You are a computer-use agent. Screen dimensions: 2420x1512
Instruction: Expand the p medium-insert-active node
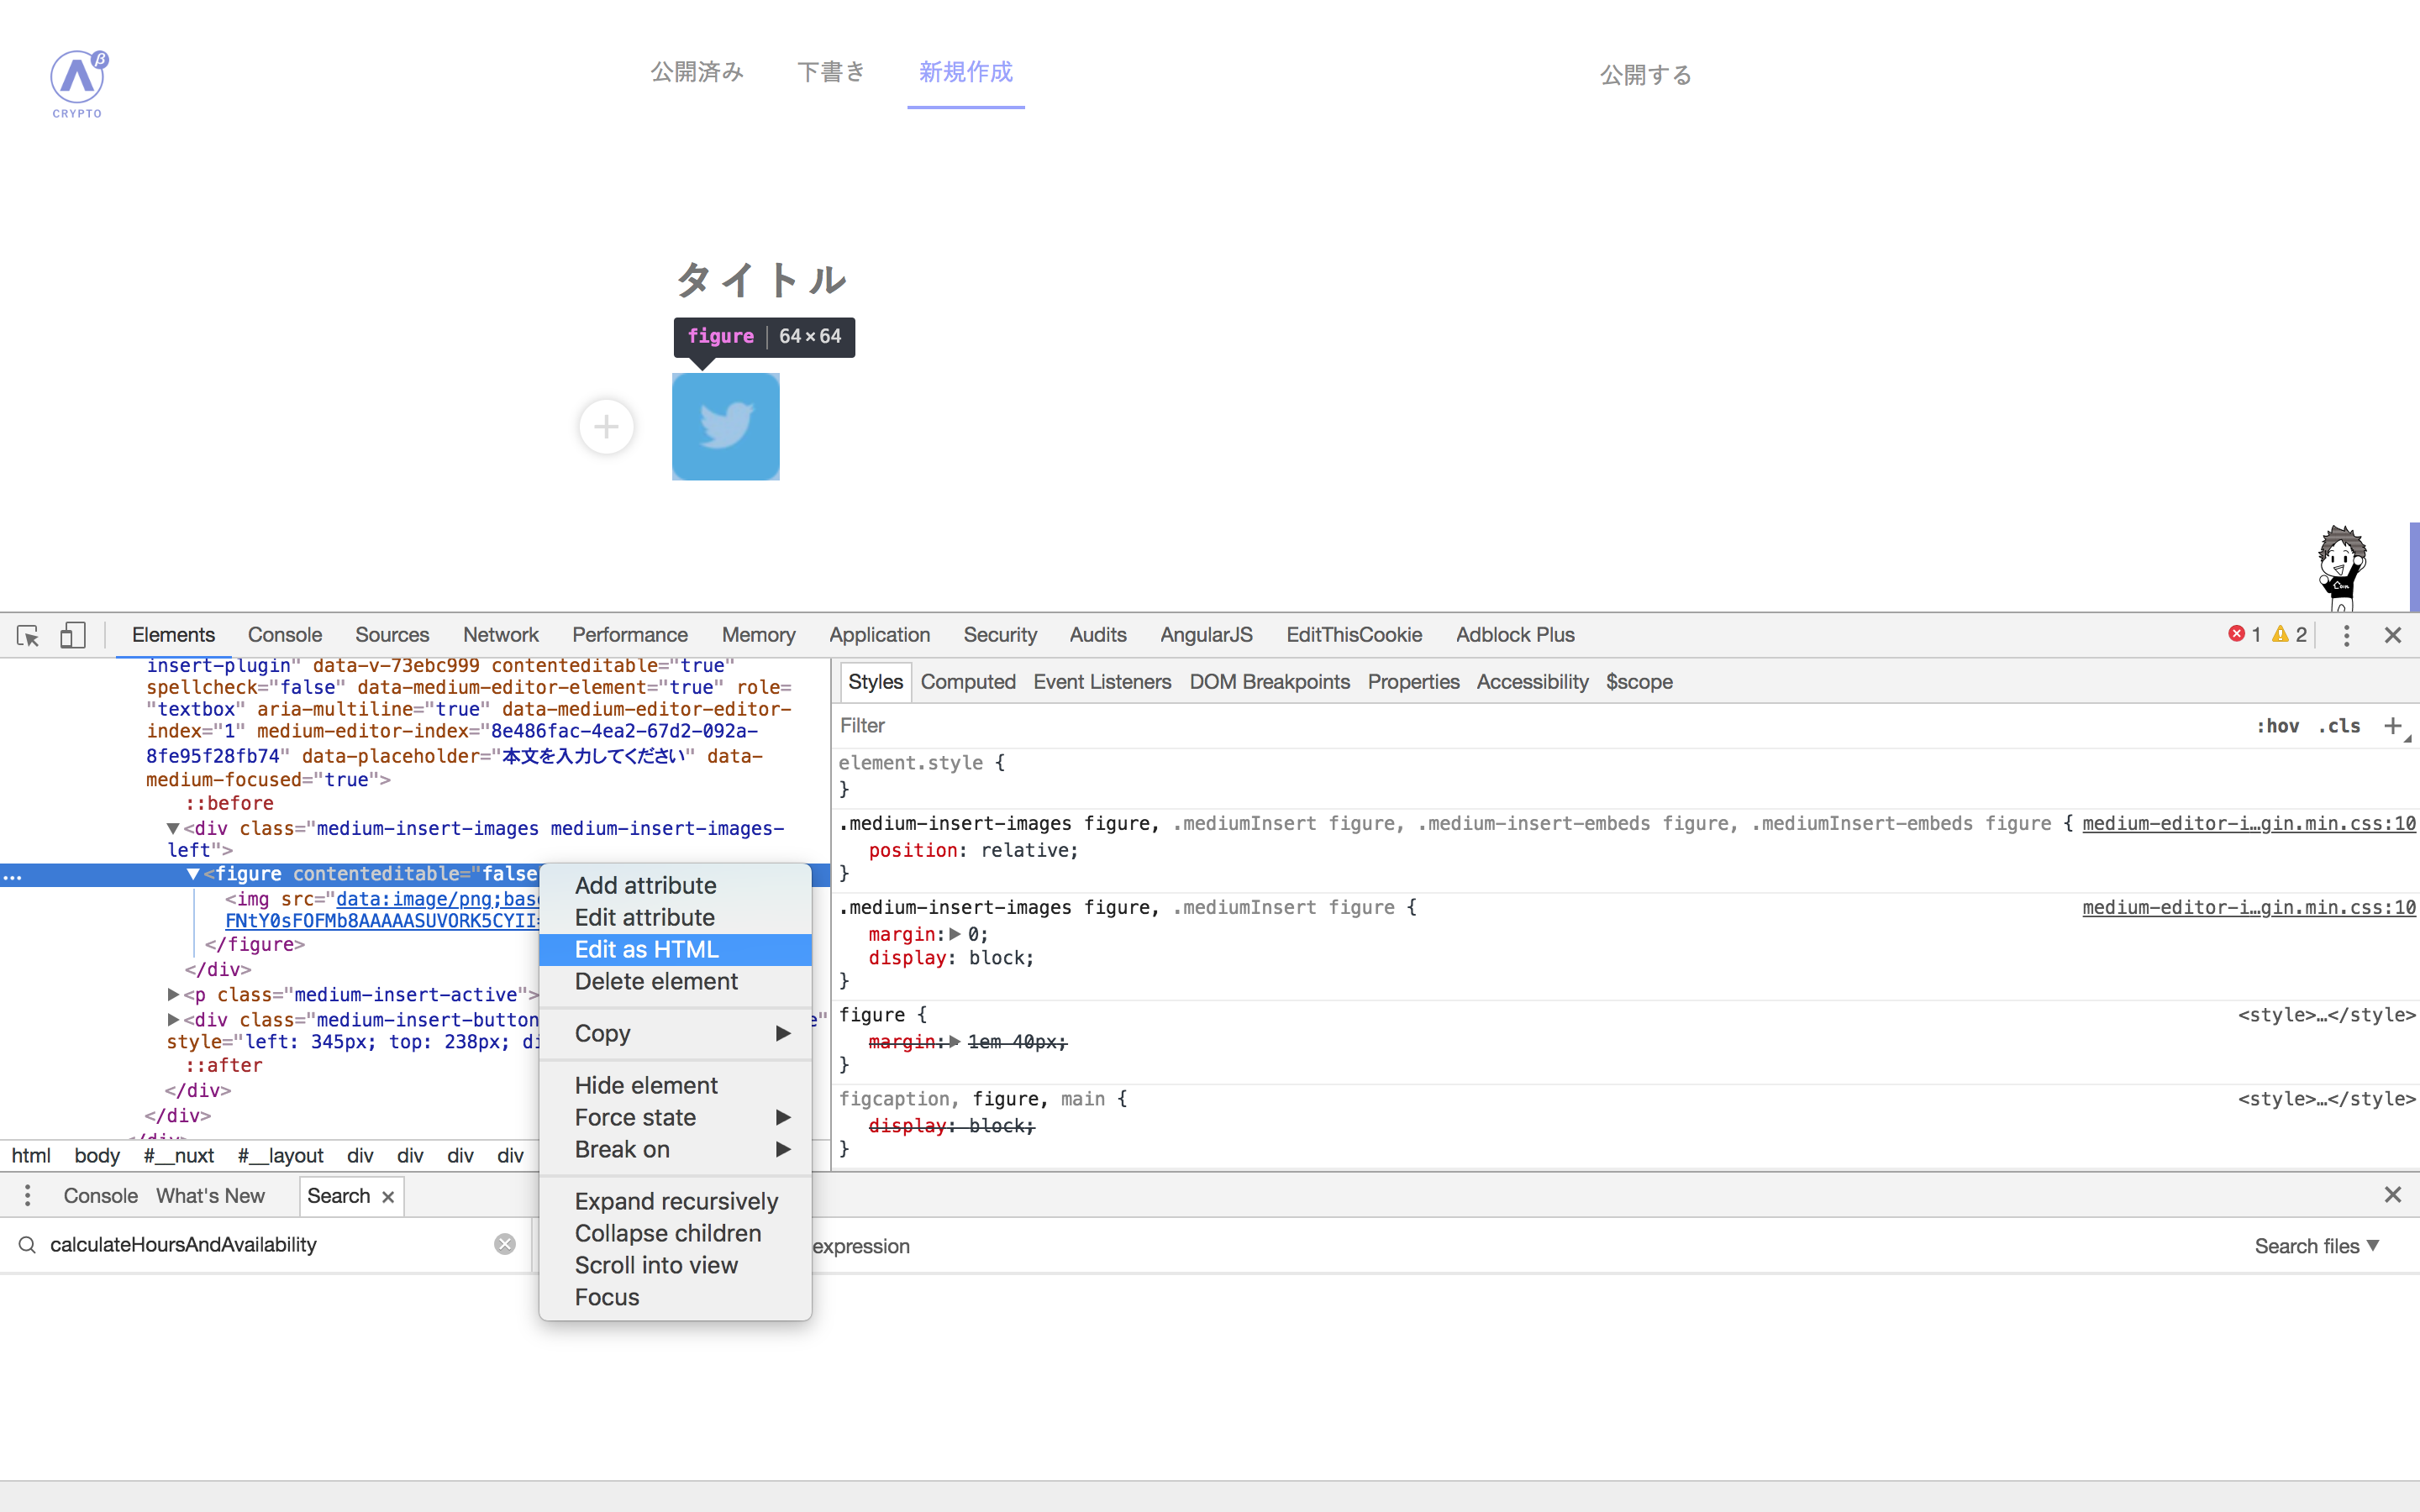(x=173, y=995)
